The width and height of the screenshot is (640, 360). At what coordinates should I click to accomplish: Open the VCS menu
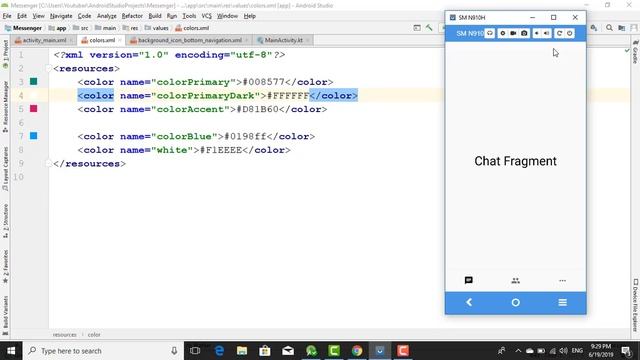tap(207, 16)
